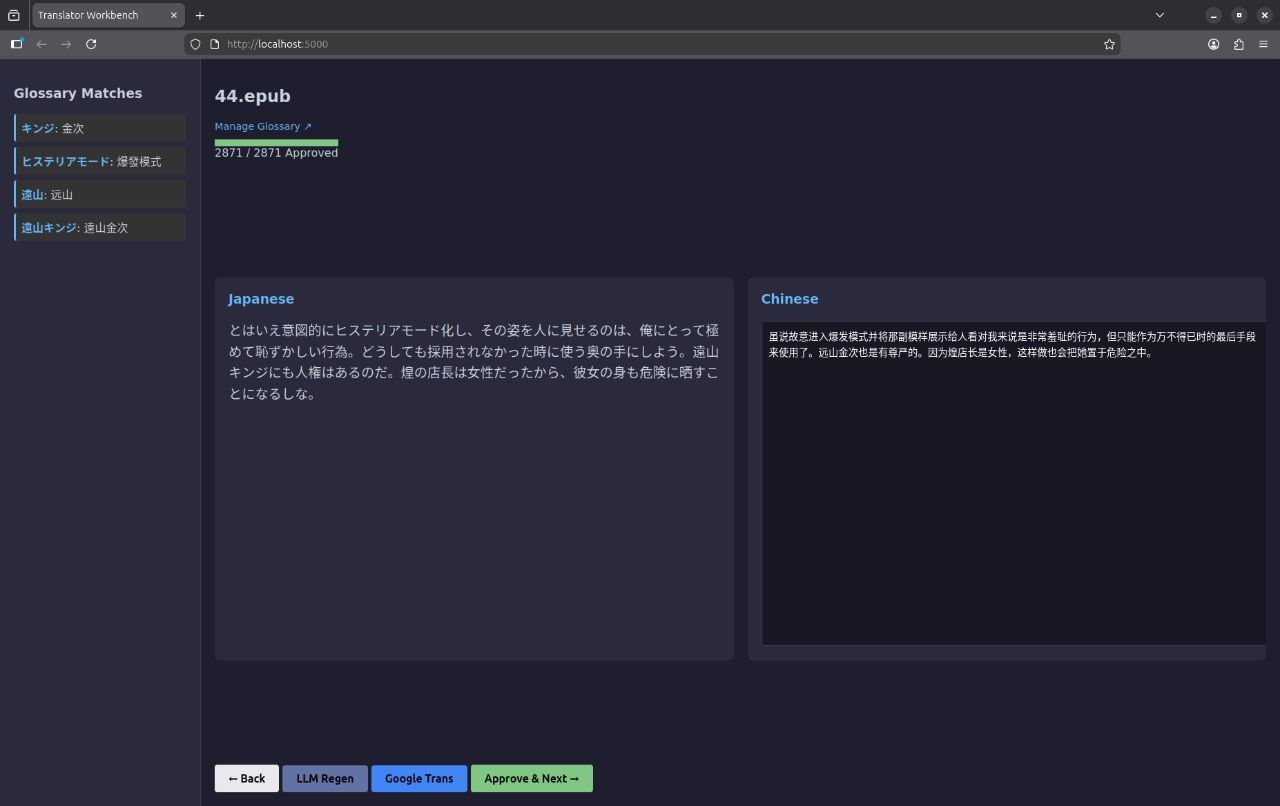Bookmark page with the star icon
The width and height of the screenshot is (1280, 806).
pyautogui.click(x=1109, y=44)
